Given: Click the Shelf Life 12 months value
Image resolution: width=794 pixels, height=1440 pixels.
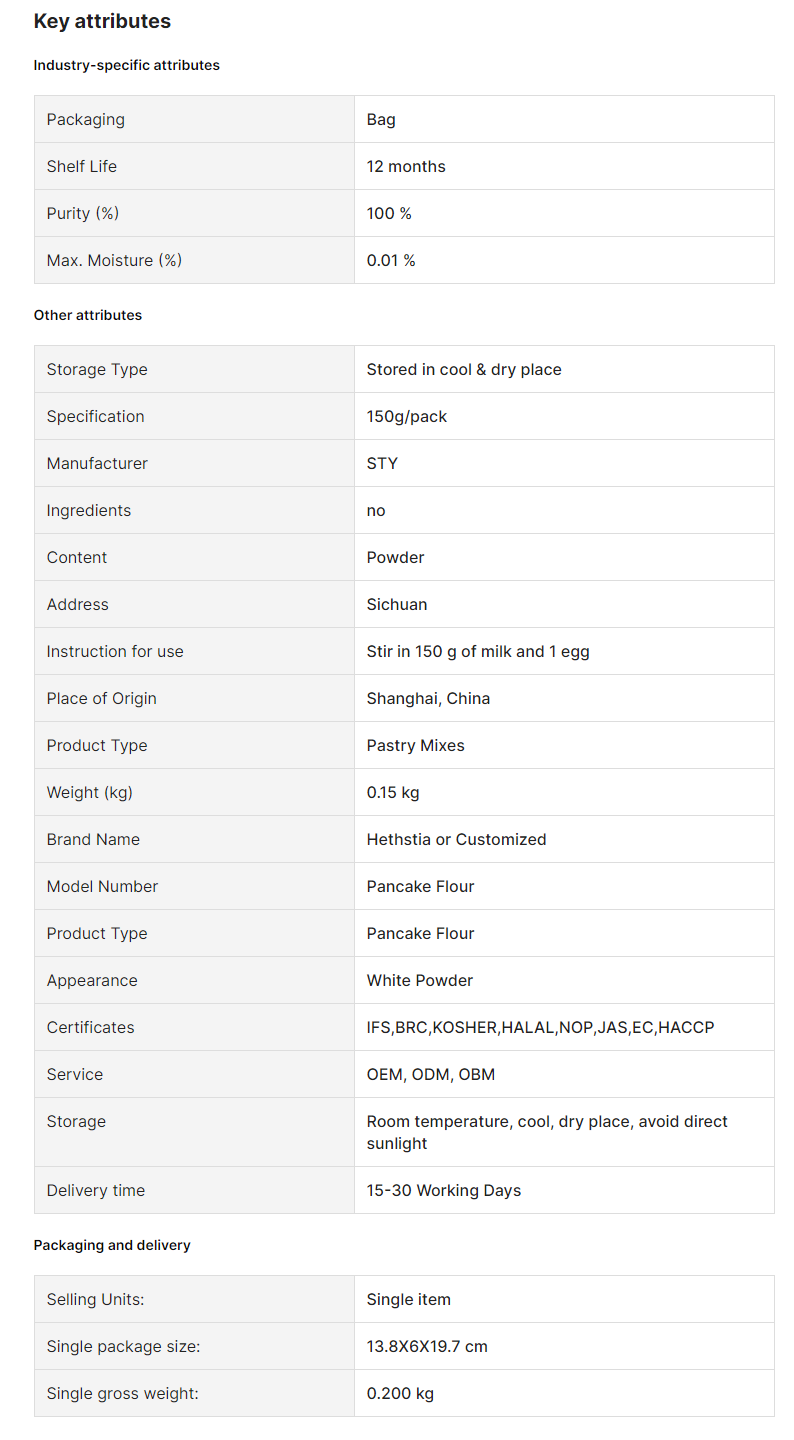Looking at the screenshot, I should point(406,166).
